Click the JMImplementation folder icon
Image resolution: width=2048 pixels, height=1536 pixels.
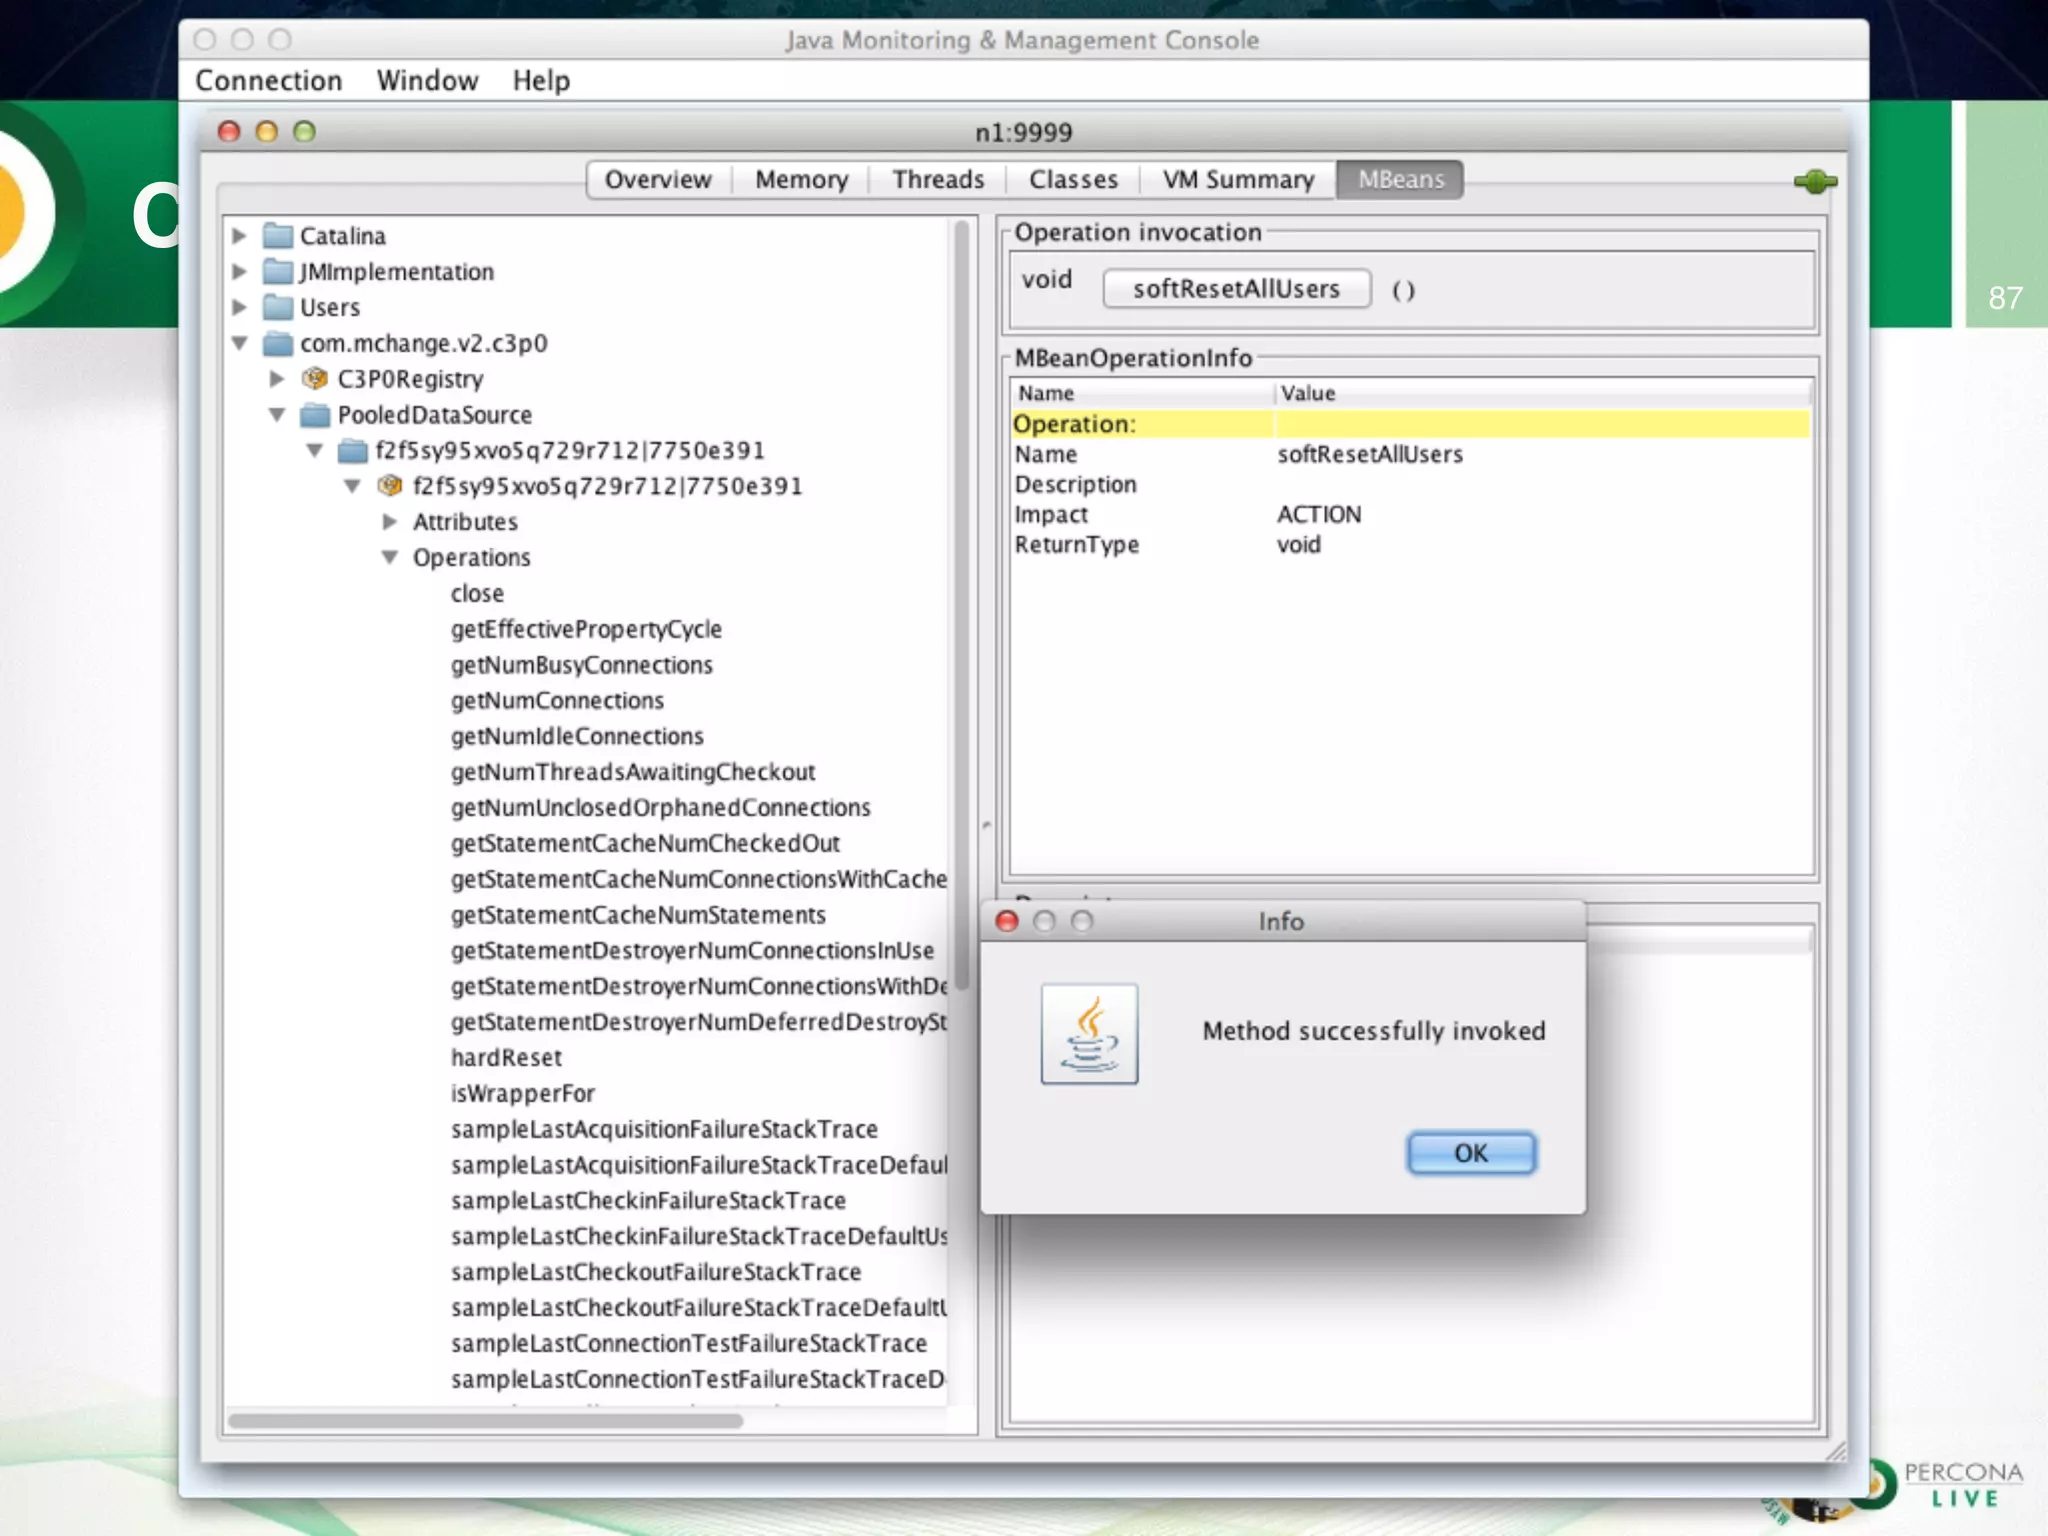pyautogui.click(x=278, y=272)
